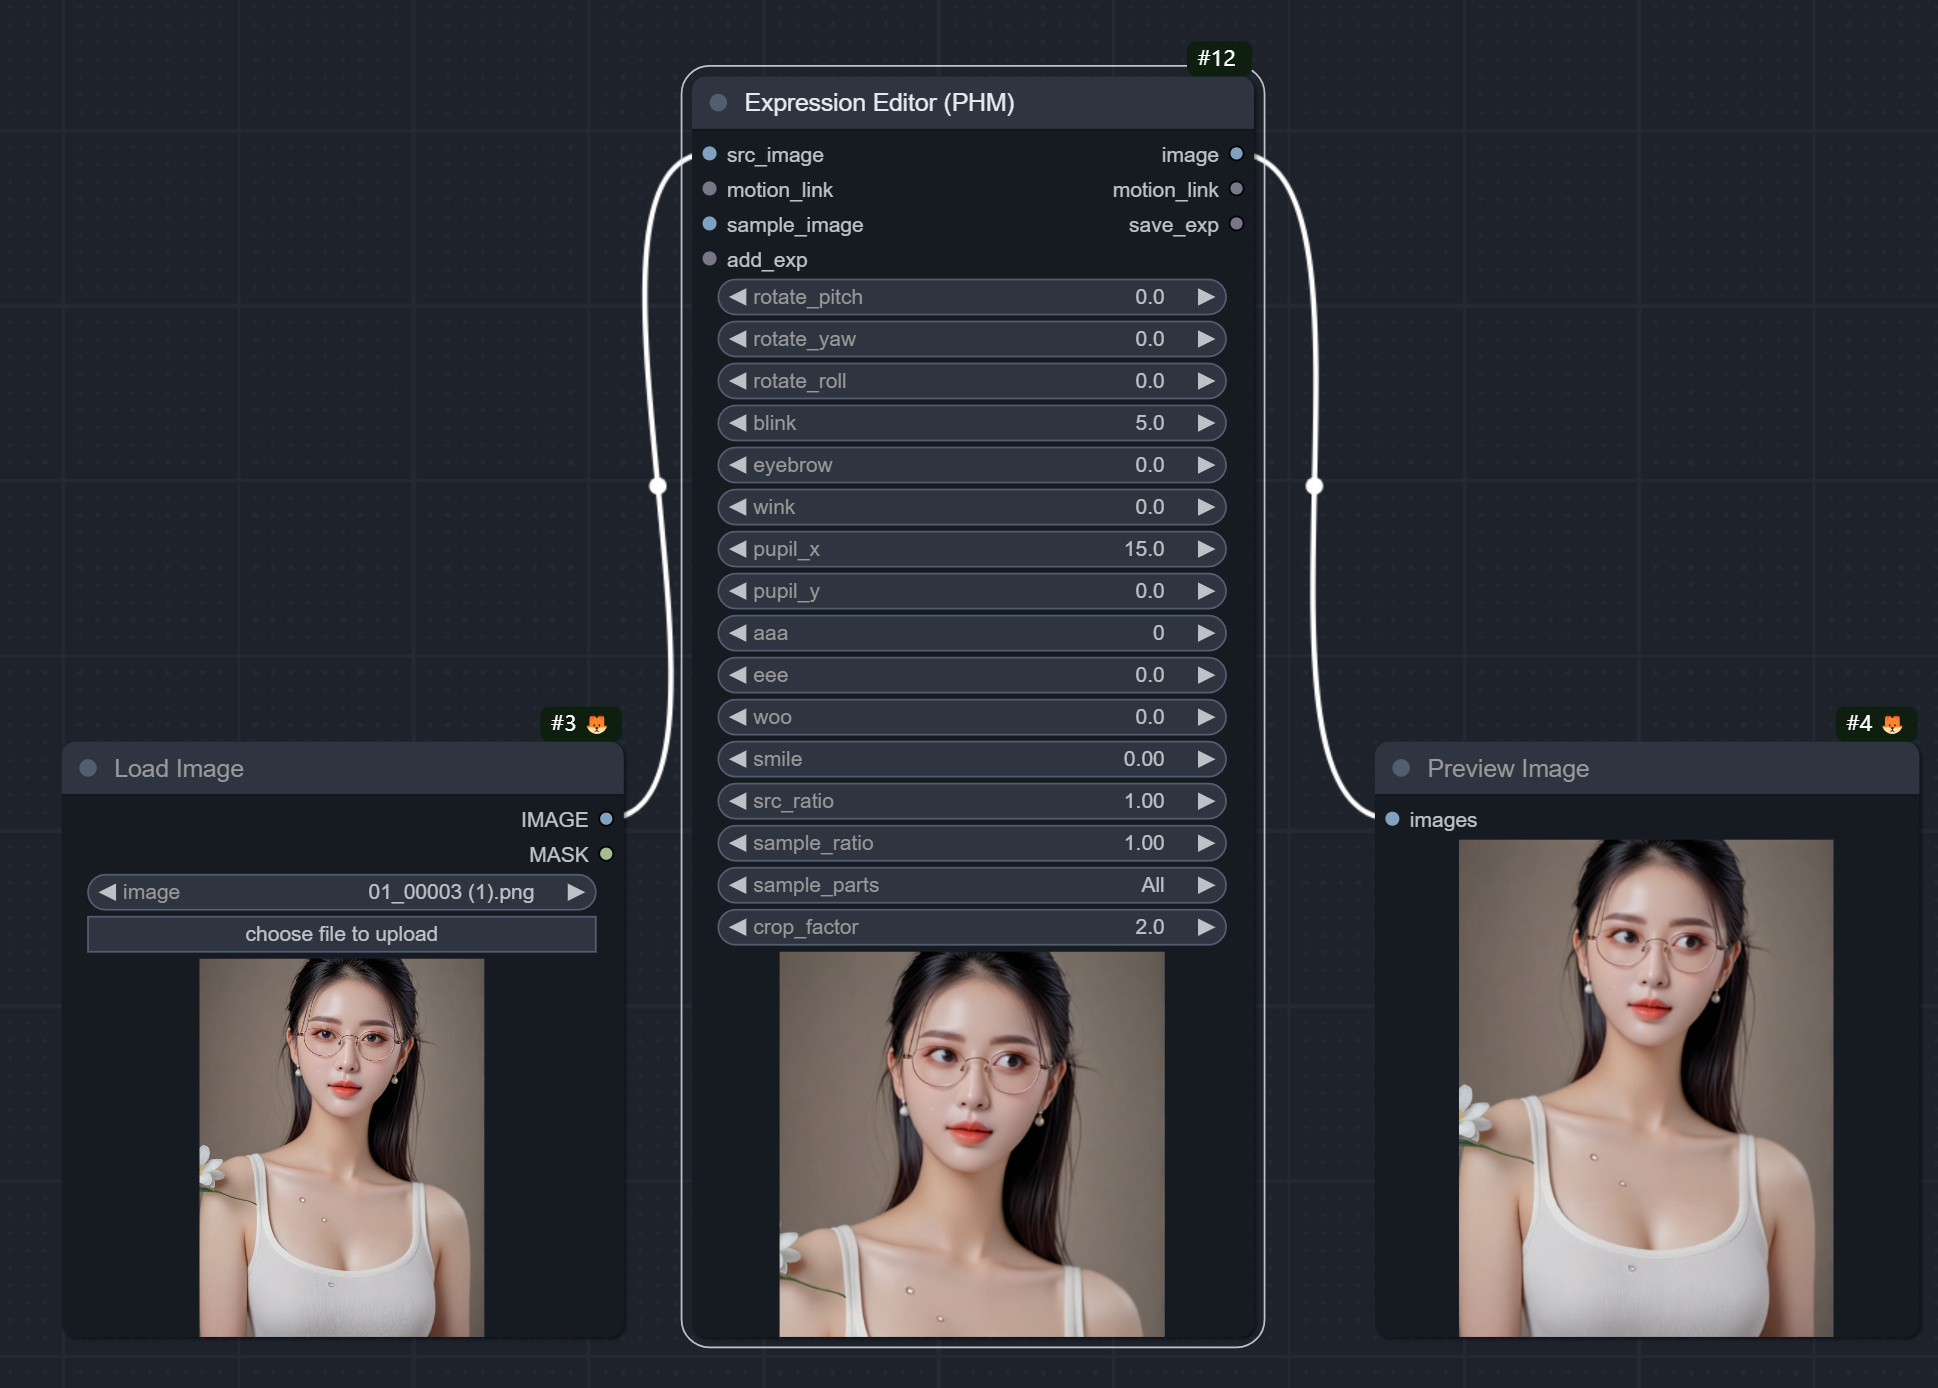Click the portrait thumbnail in Load Image
This screenshot has height=1388, width=1938.
coord(341,1140)
